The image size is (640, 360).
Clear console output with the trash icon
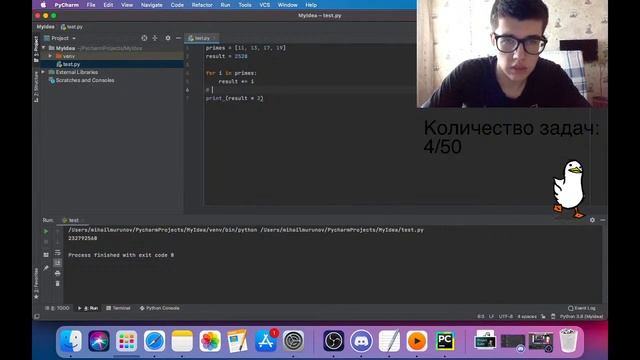click(x=58, y=283)
